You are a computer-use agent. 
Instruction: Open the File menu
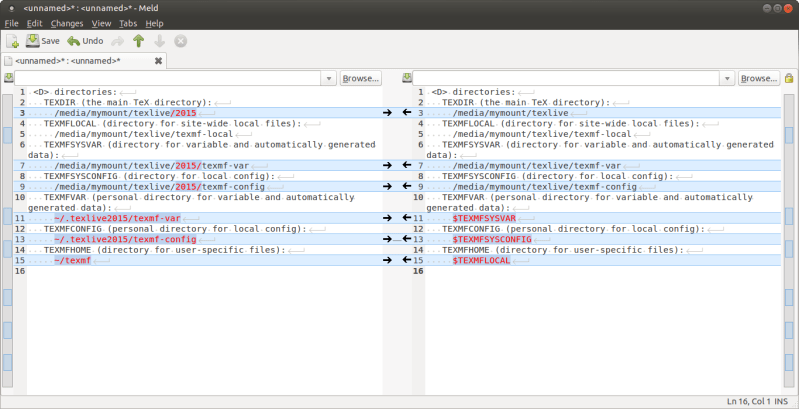tap(11, 23)
